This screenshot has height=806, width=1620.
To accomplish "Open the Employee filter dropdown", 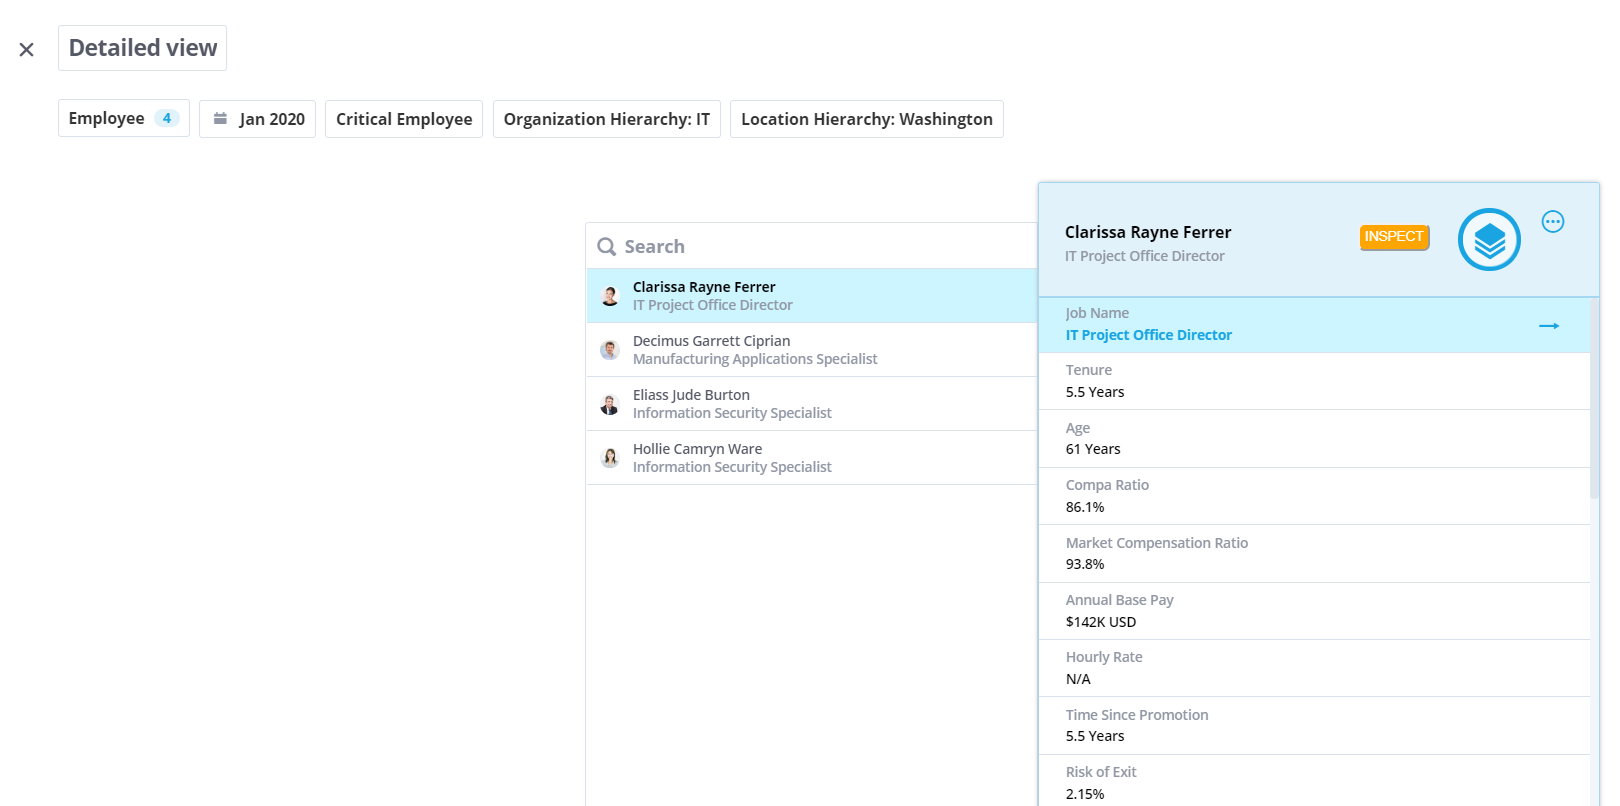I will pyautogui.click(x=124, y=118).
